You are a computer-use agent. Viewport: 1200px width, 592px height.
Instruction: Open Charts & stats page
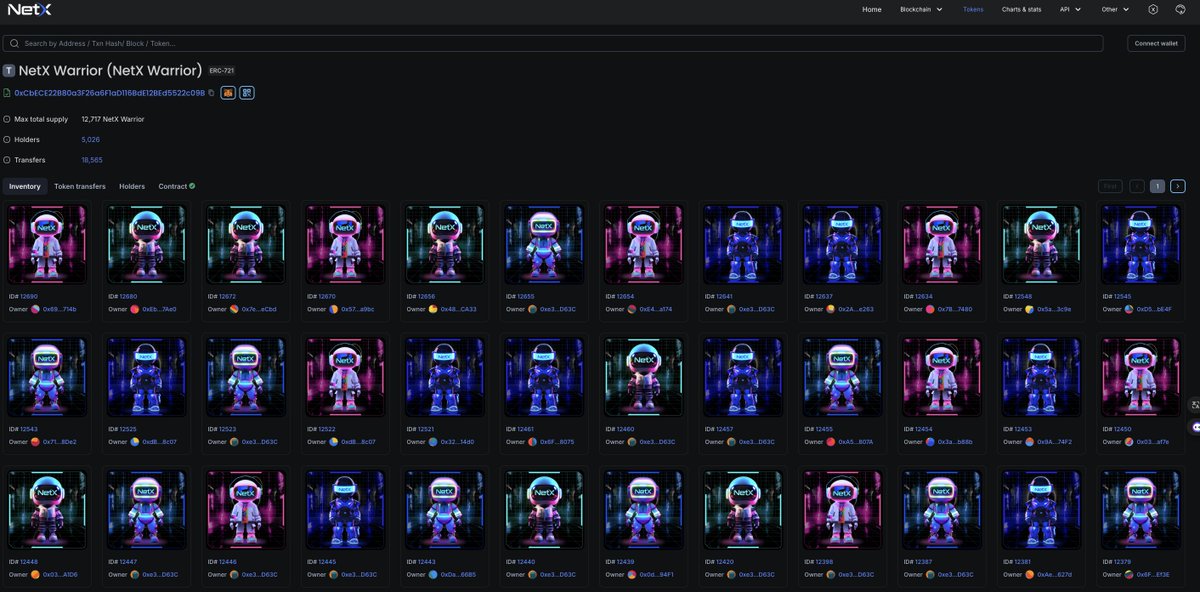tap(1021, 9)
